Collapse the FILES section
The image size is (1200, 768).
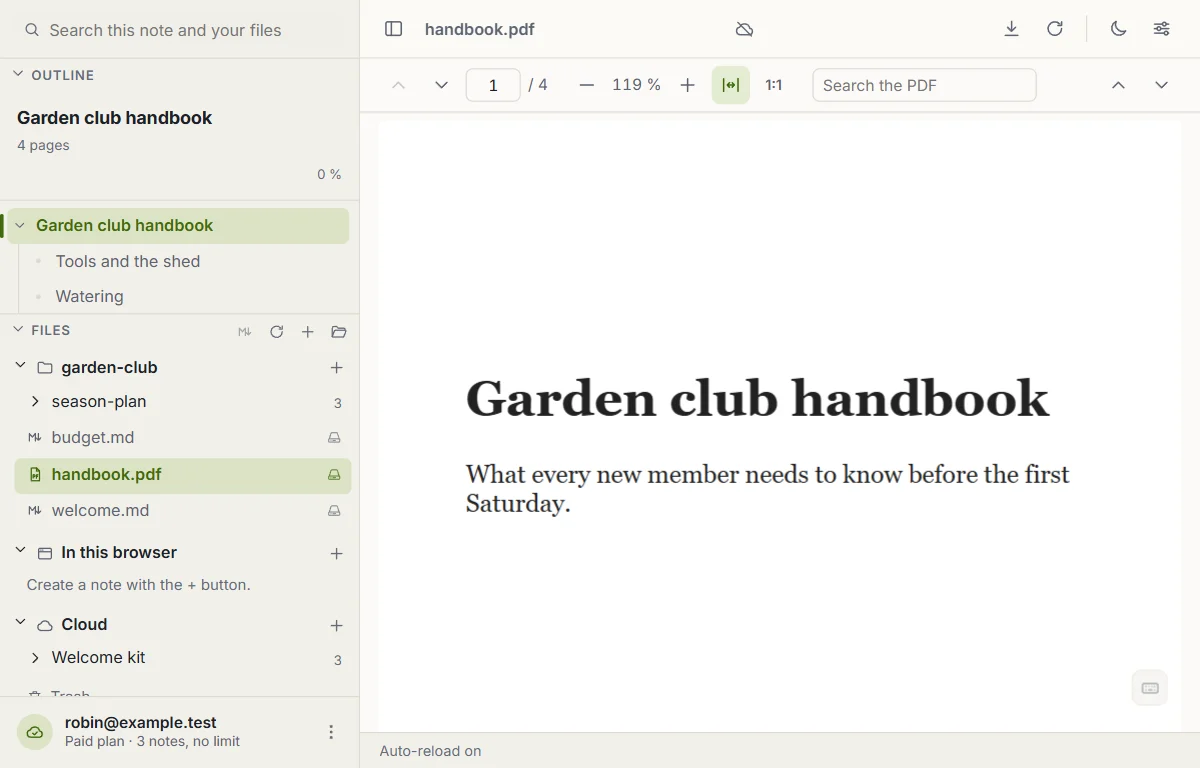pos(18,329)
